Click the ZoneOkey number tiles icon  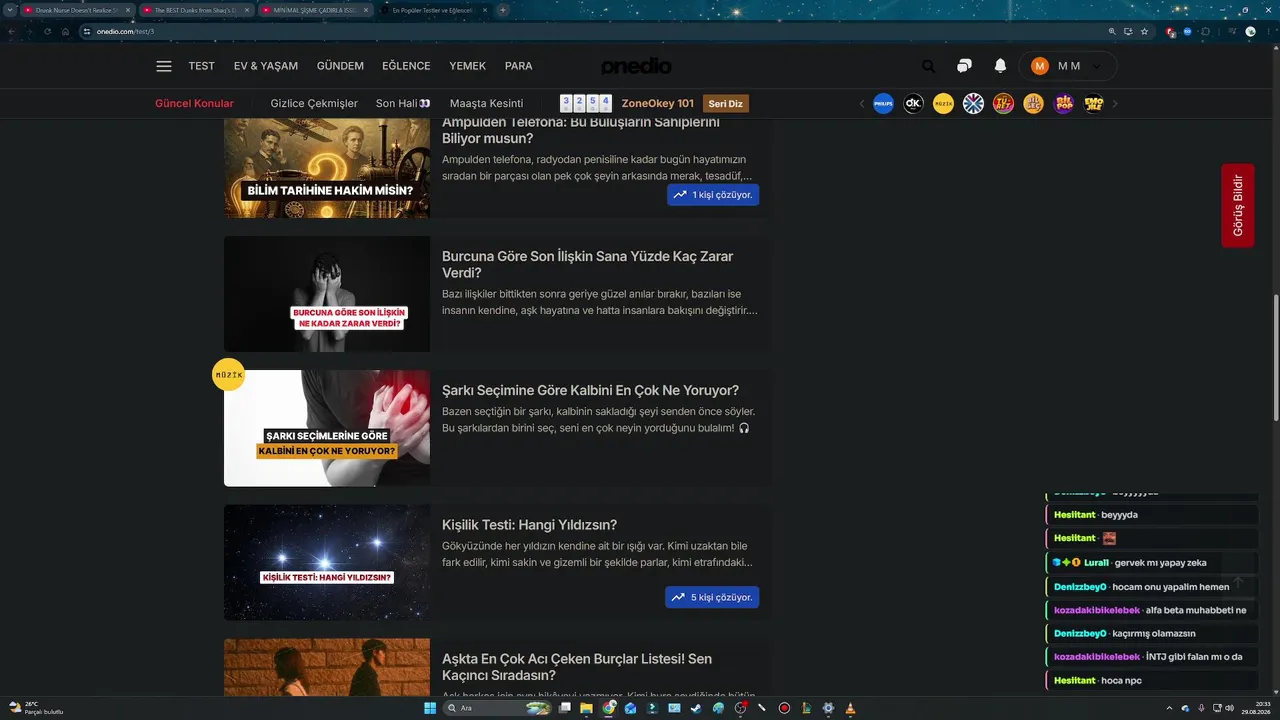585,103
